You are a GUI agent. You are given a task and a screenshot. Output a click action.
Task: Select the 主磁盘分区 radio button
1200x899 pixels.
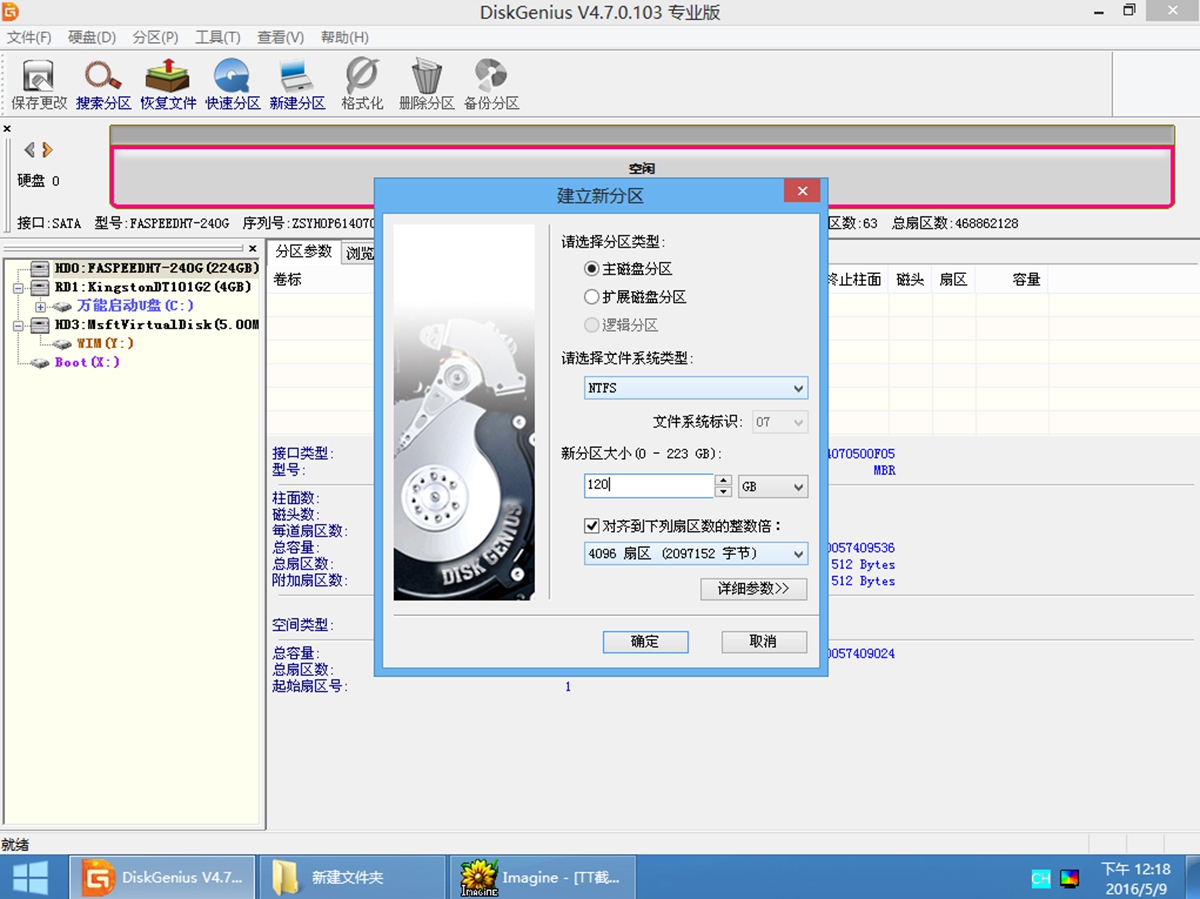tap(590, 268)
